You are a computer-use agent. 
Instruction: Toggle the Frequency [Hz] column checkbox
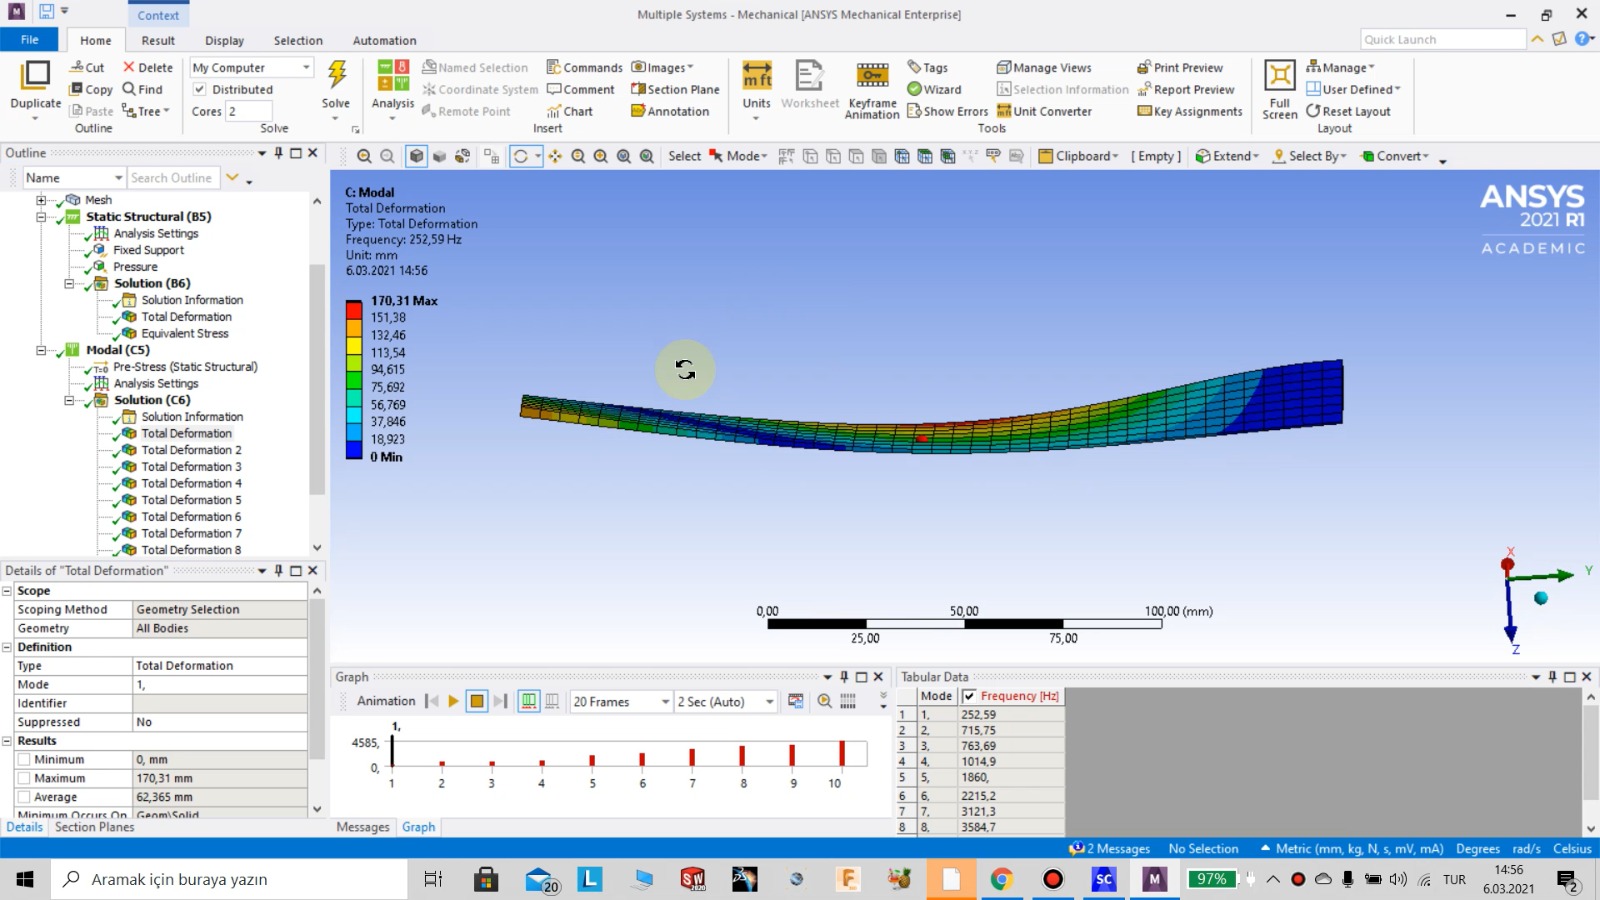(x=969, y=696)
